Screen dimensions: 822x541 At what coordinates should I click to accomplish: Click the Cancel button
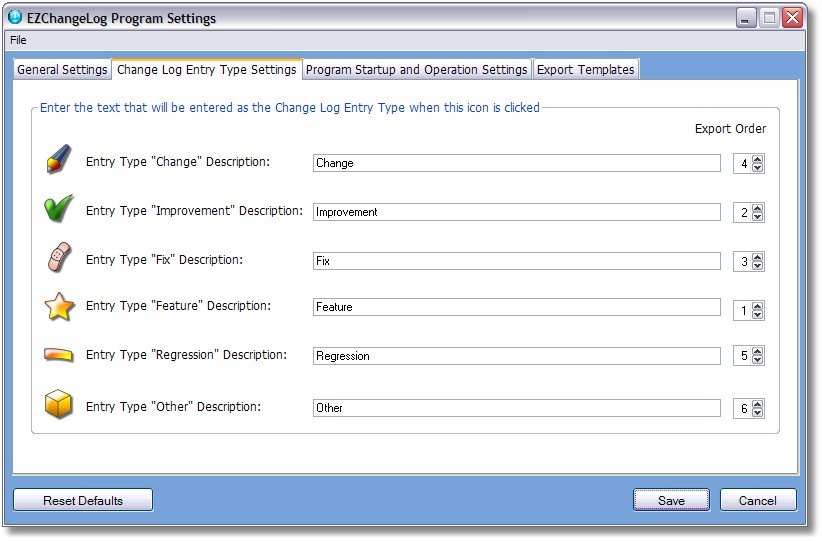click(x=758, y=500)
